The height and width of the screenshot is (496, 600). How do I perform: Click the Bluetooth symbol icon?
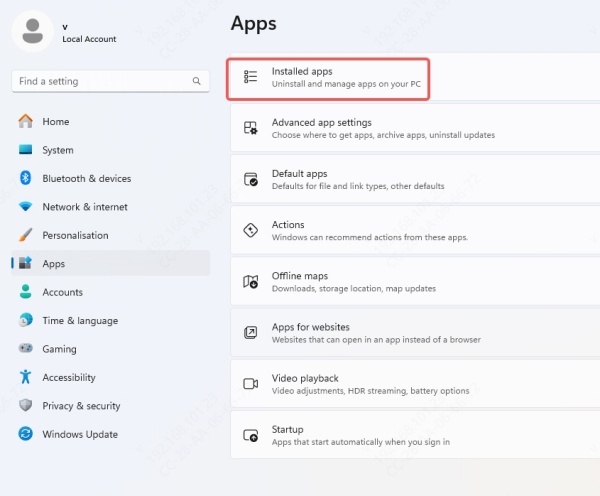click(x=26, y=178)
